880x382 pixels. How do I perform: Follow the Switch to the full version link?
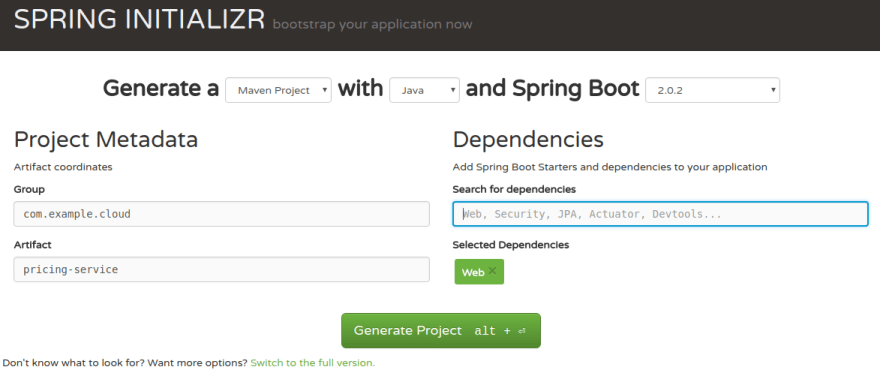click(313, 363)
